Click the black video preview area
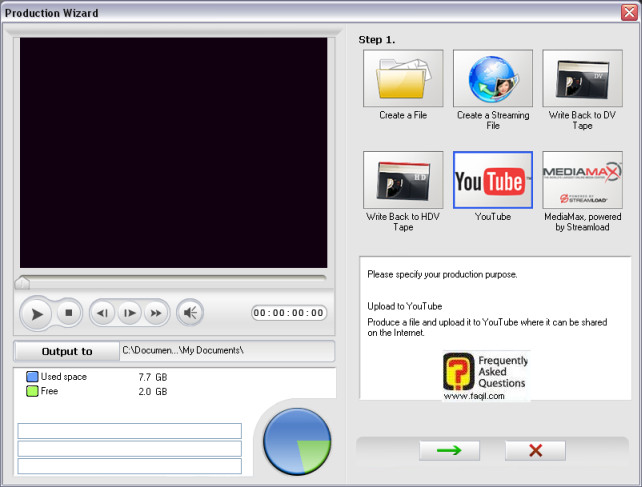Screen dimensions: 642x487 point(174,153)
